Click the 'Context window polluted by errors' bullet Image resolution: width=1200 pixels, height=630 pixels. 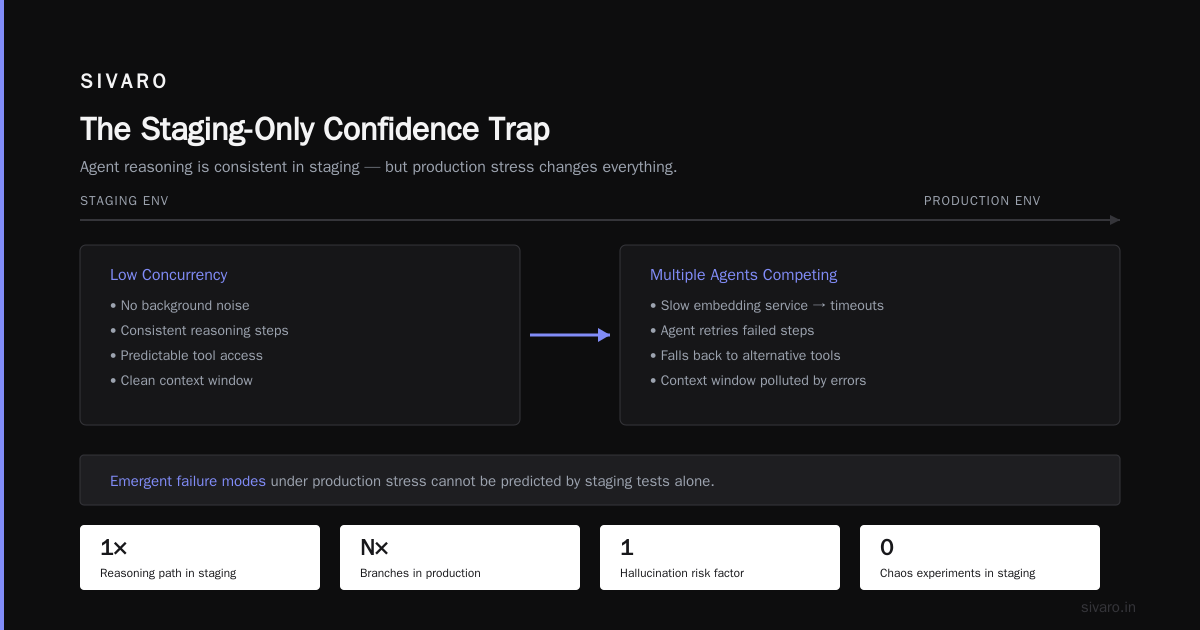tap(758, 380)
